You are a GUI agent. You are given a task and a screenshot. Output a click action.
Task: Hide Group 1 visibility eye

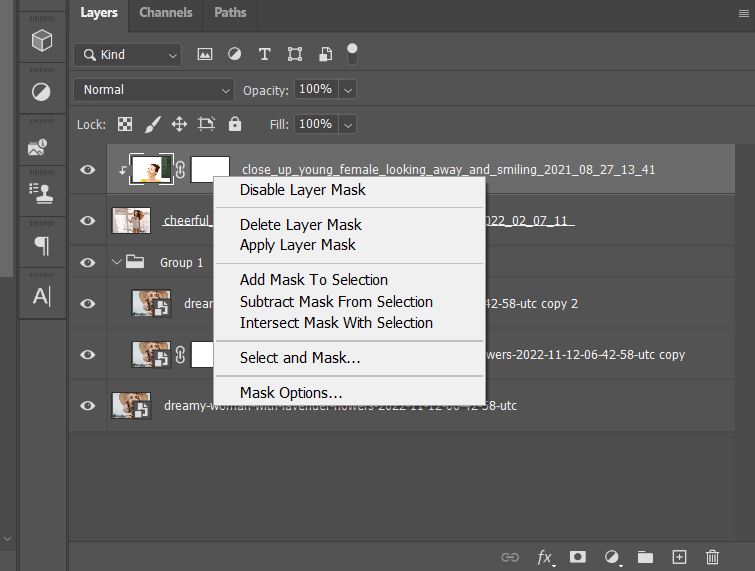[88, 262]
